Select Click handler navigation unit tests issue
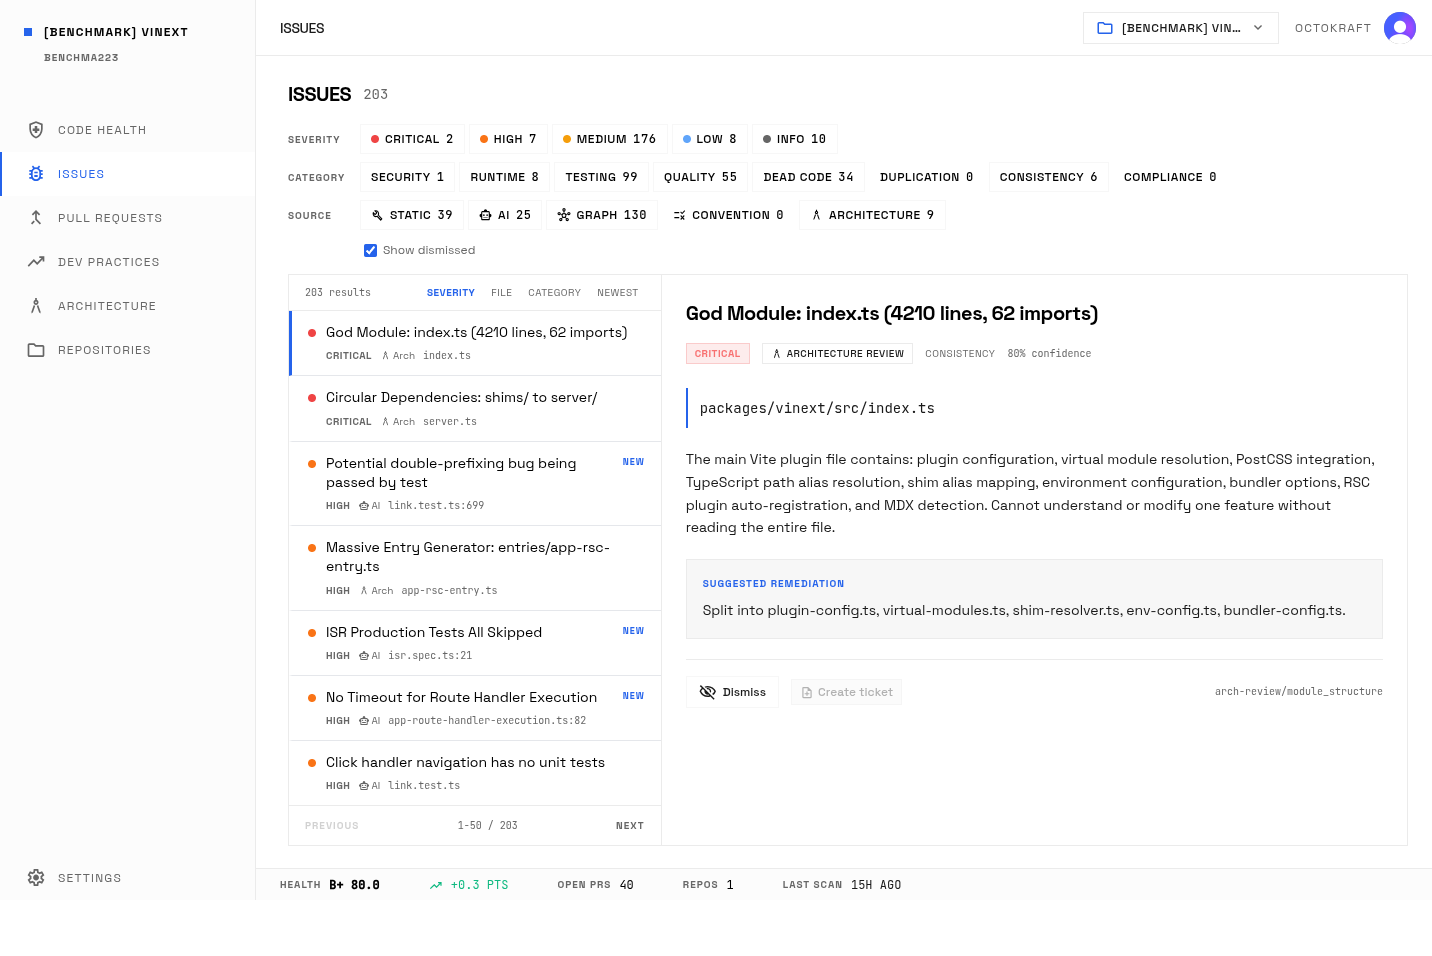The image size is (1432, 956). [475, 773]
